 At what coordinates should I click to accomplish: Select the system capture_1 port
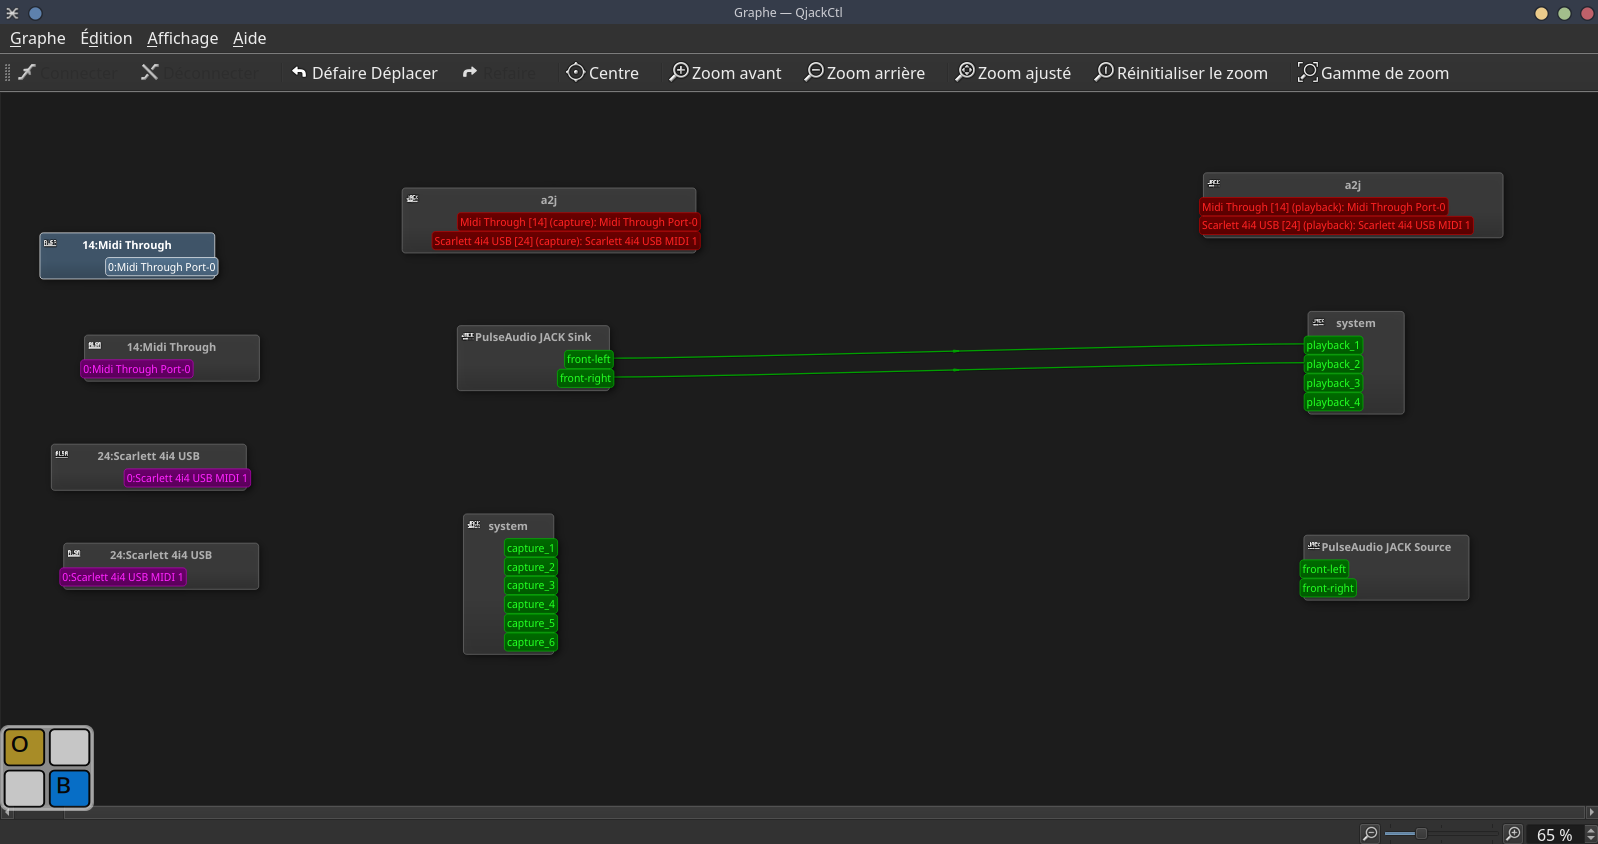tap(530, 548)
